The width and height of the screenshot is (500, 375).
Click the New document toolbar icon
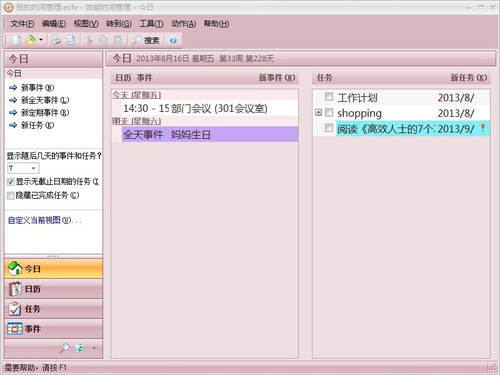coord(16,40)
